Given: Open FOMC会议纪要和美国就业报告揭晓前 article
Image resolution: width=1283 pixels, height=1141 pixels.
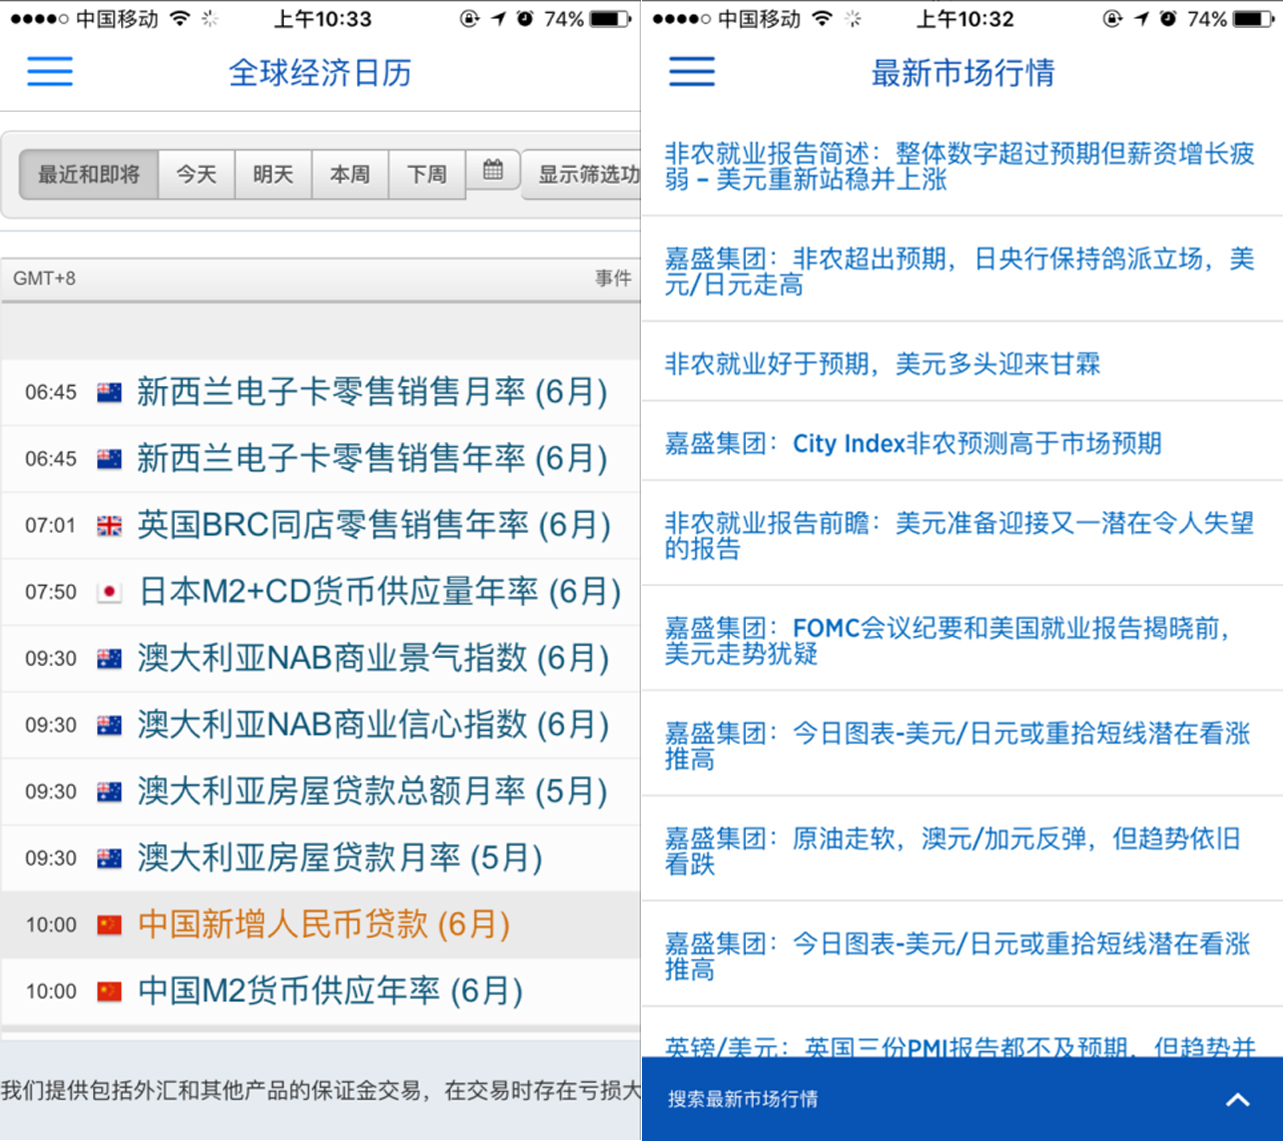Looking at the screenshot, I should (948, 640).
